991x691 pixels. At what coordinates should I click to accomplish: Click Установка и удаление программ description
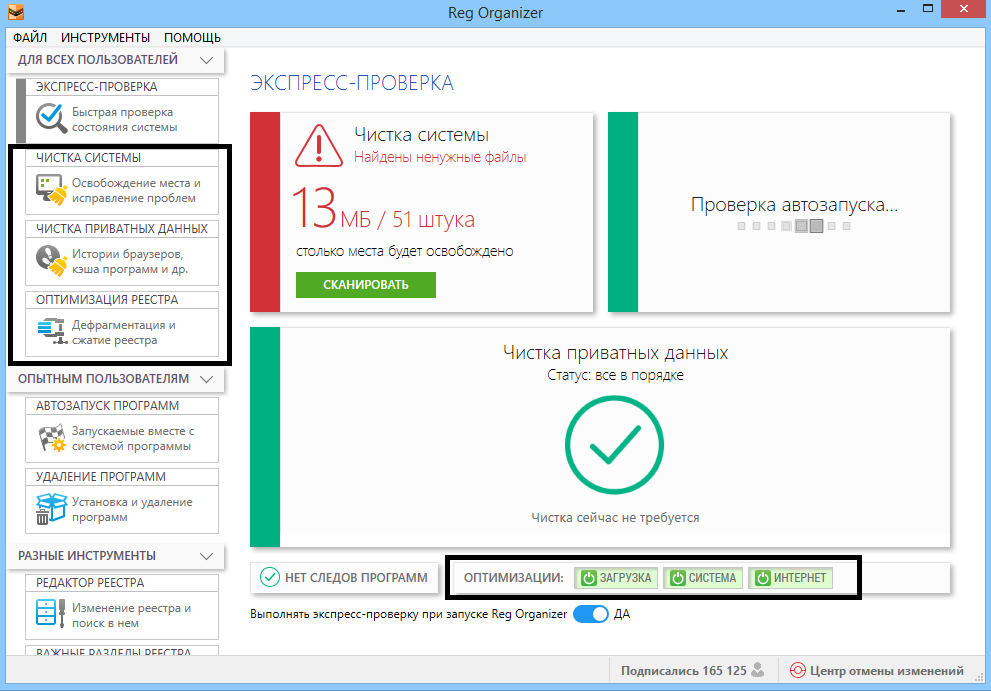click(132, 510)
